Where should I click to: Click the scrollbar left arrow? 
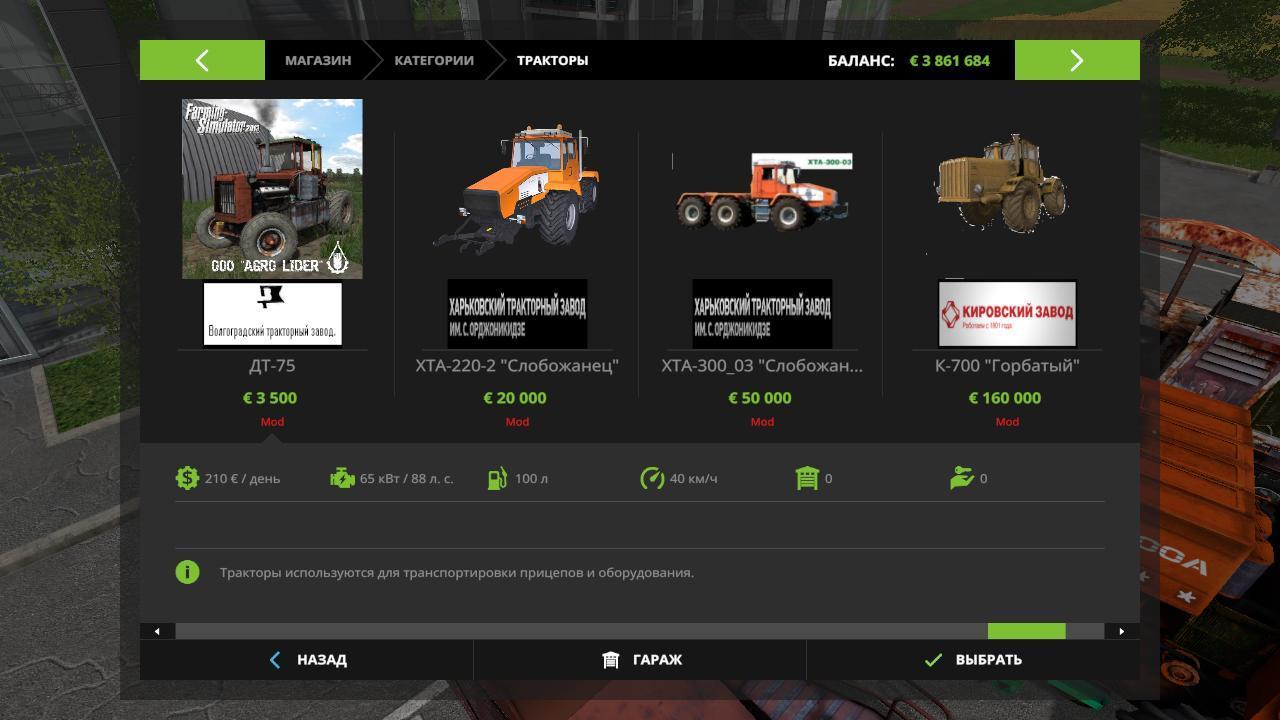(x=157, y=631)
